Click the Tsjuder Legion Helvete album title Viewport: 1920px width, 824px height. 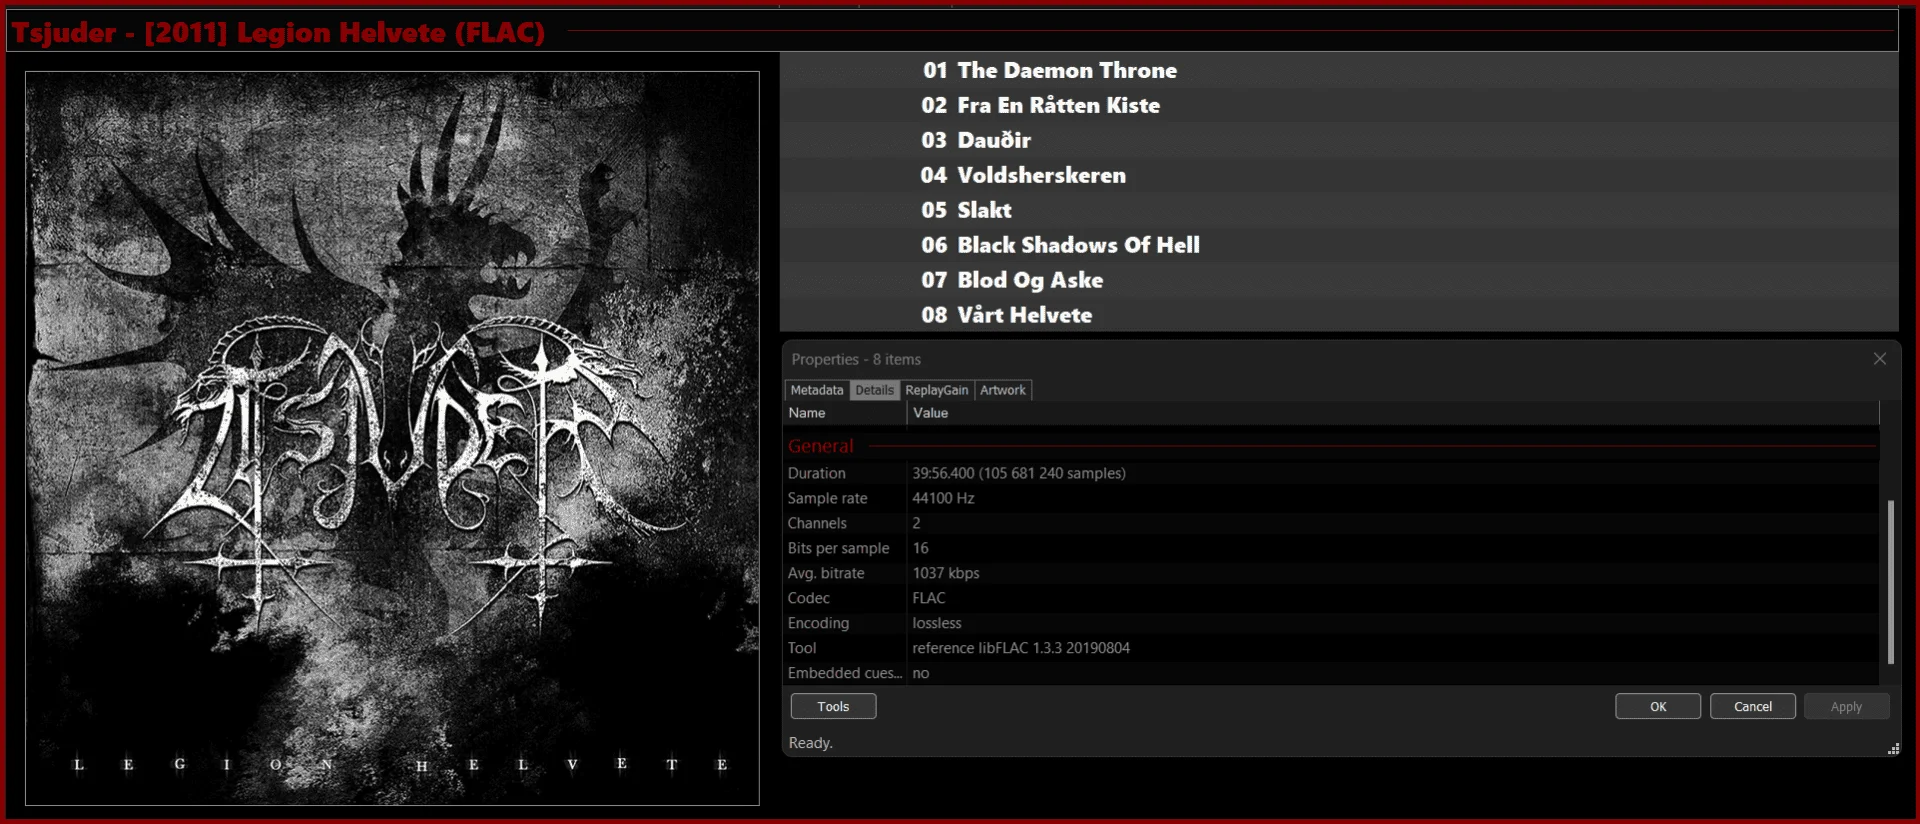[x=278, y=32]
